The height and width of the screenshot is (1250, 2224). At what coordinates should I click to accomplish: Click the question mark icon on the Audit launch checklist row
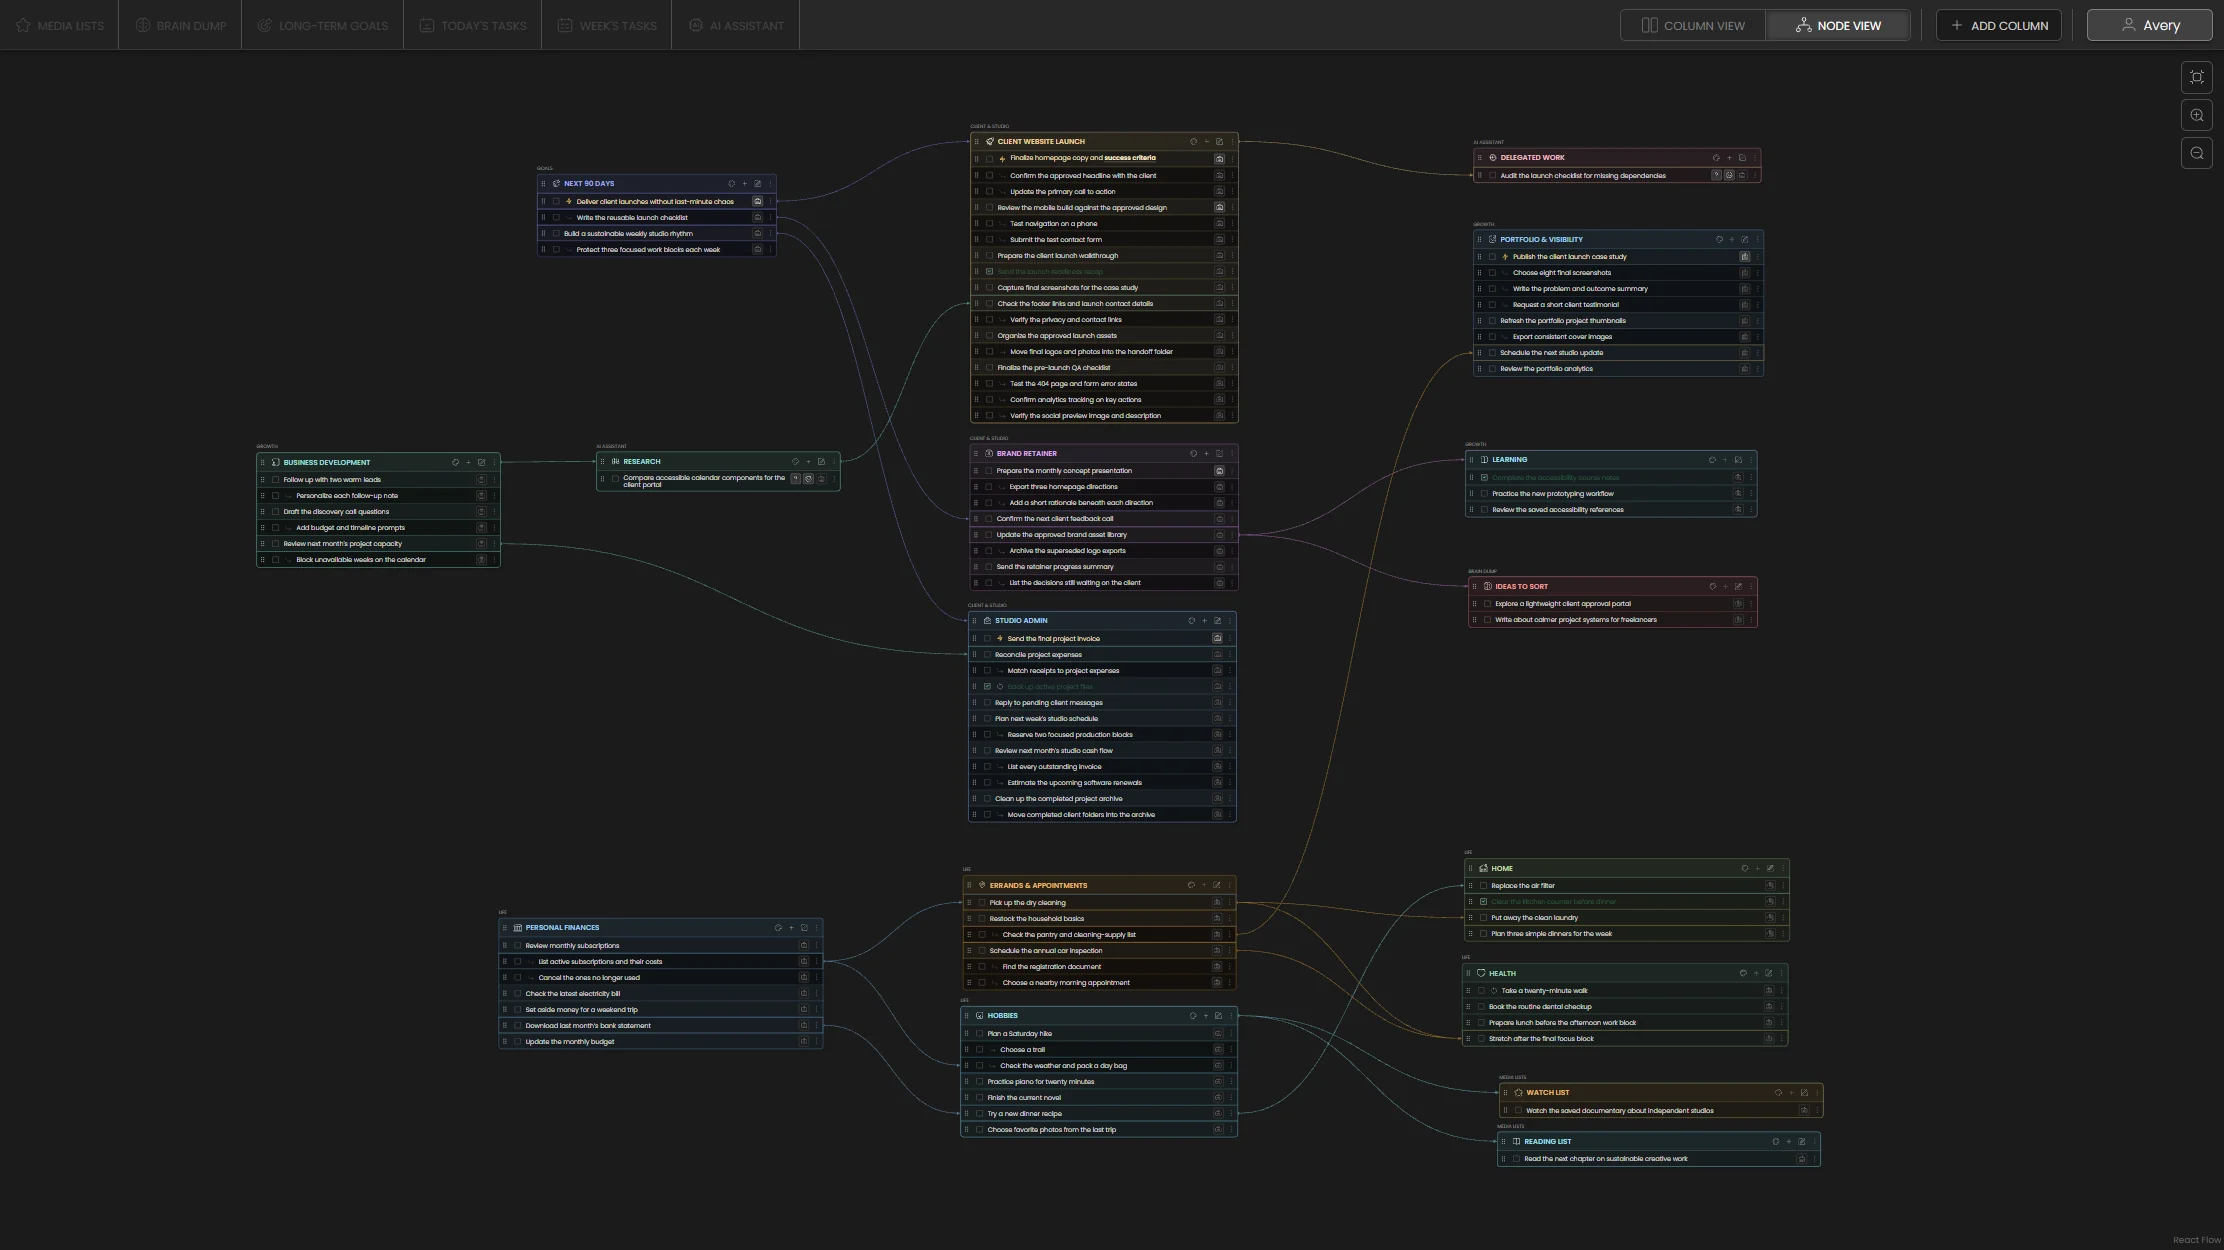(x=1716, y=175)
